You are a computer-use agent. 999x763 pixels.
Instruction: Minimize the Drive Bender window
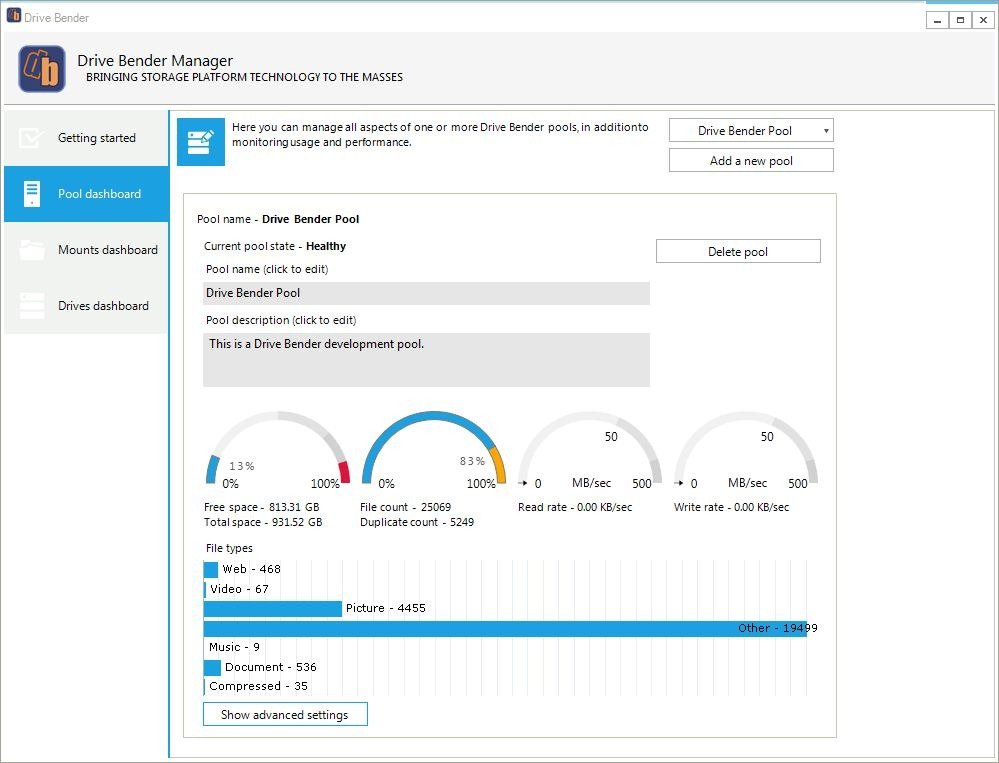tap(937, 20)
